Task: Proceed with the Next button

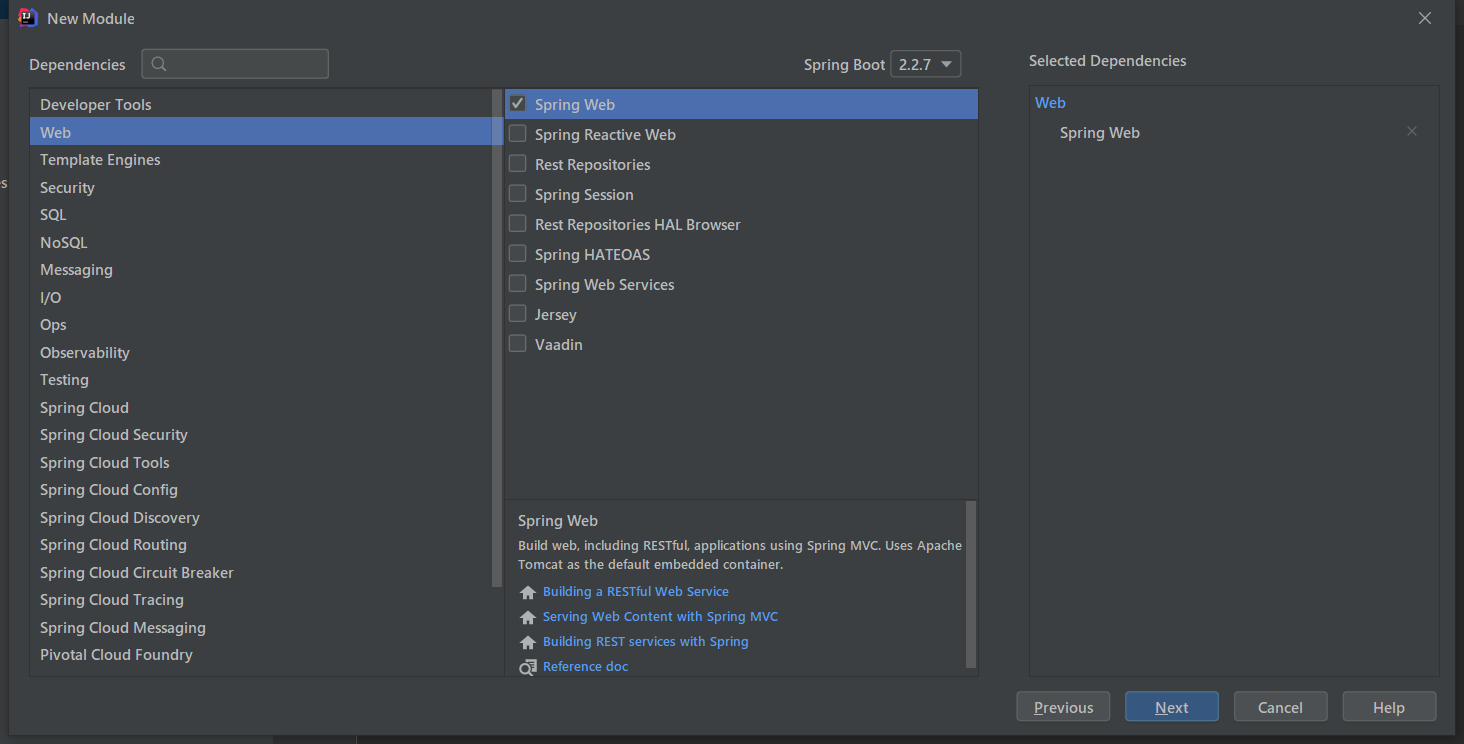Action: coord(1172,707)
